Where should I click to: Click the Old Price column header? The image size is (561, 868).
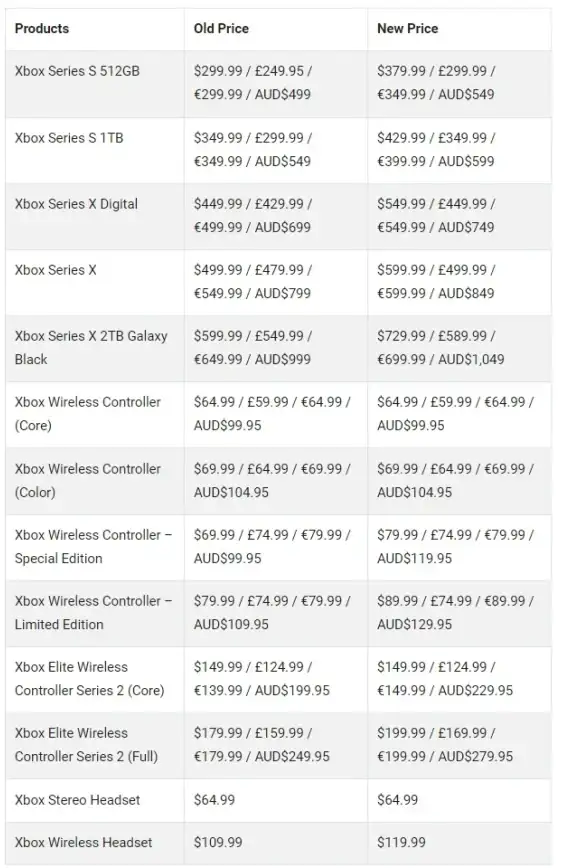pyautogui.click(x=221, y=29)
